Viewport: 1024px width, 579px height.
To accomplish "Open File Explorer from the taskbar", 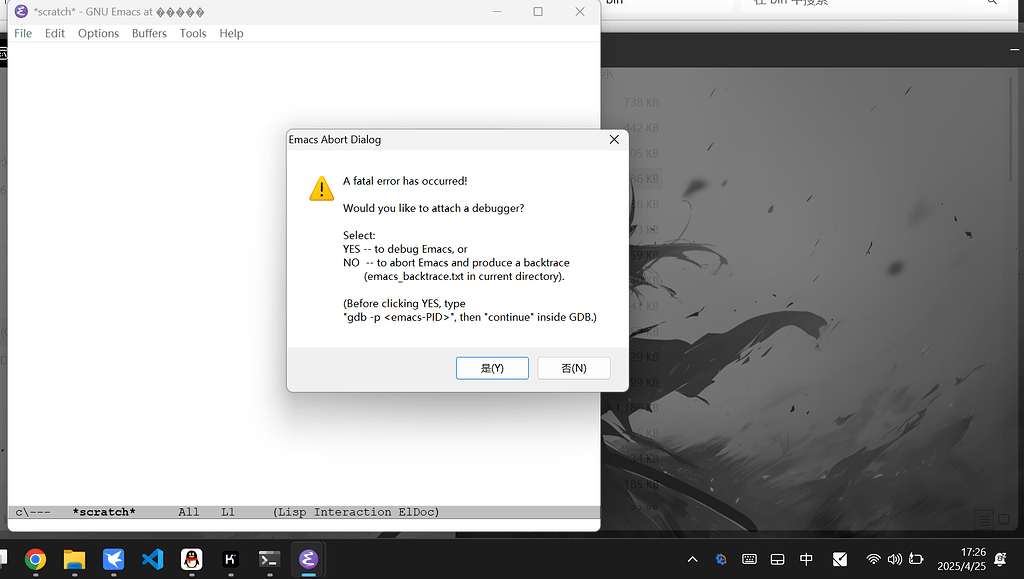I will [74, 559].
